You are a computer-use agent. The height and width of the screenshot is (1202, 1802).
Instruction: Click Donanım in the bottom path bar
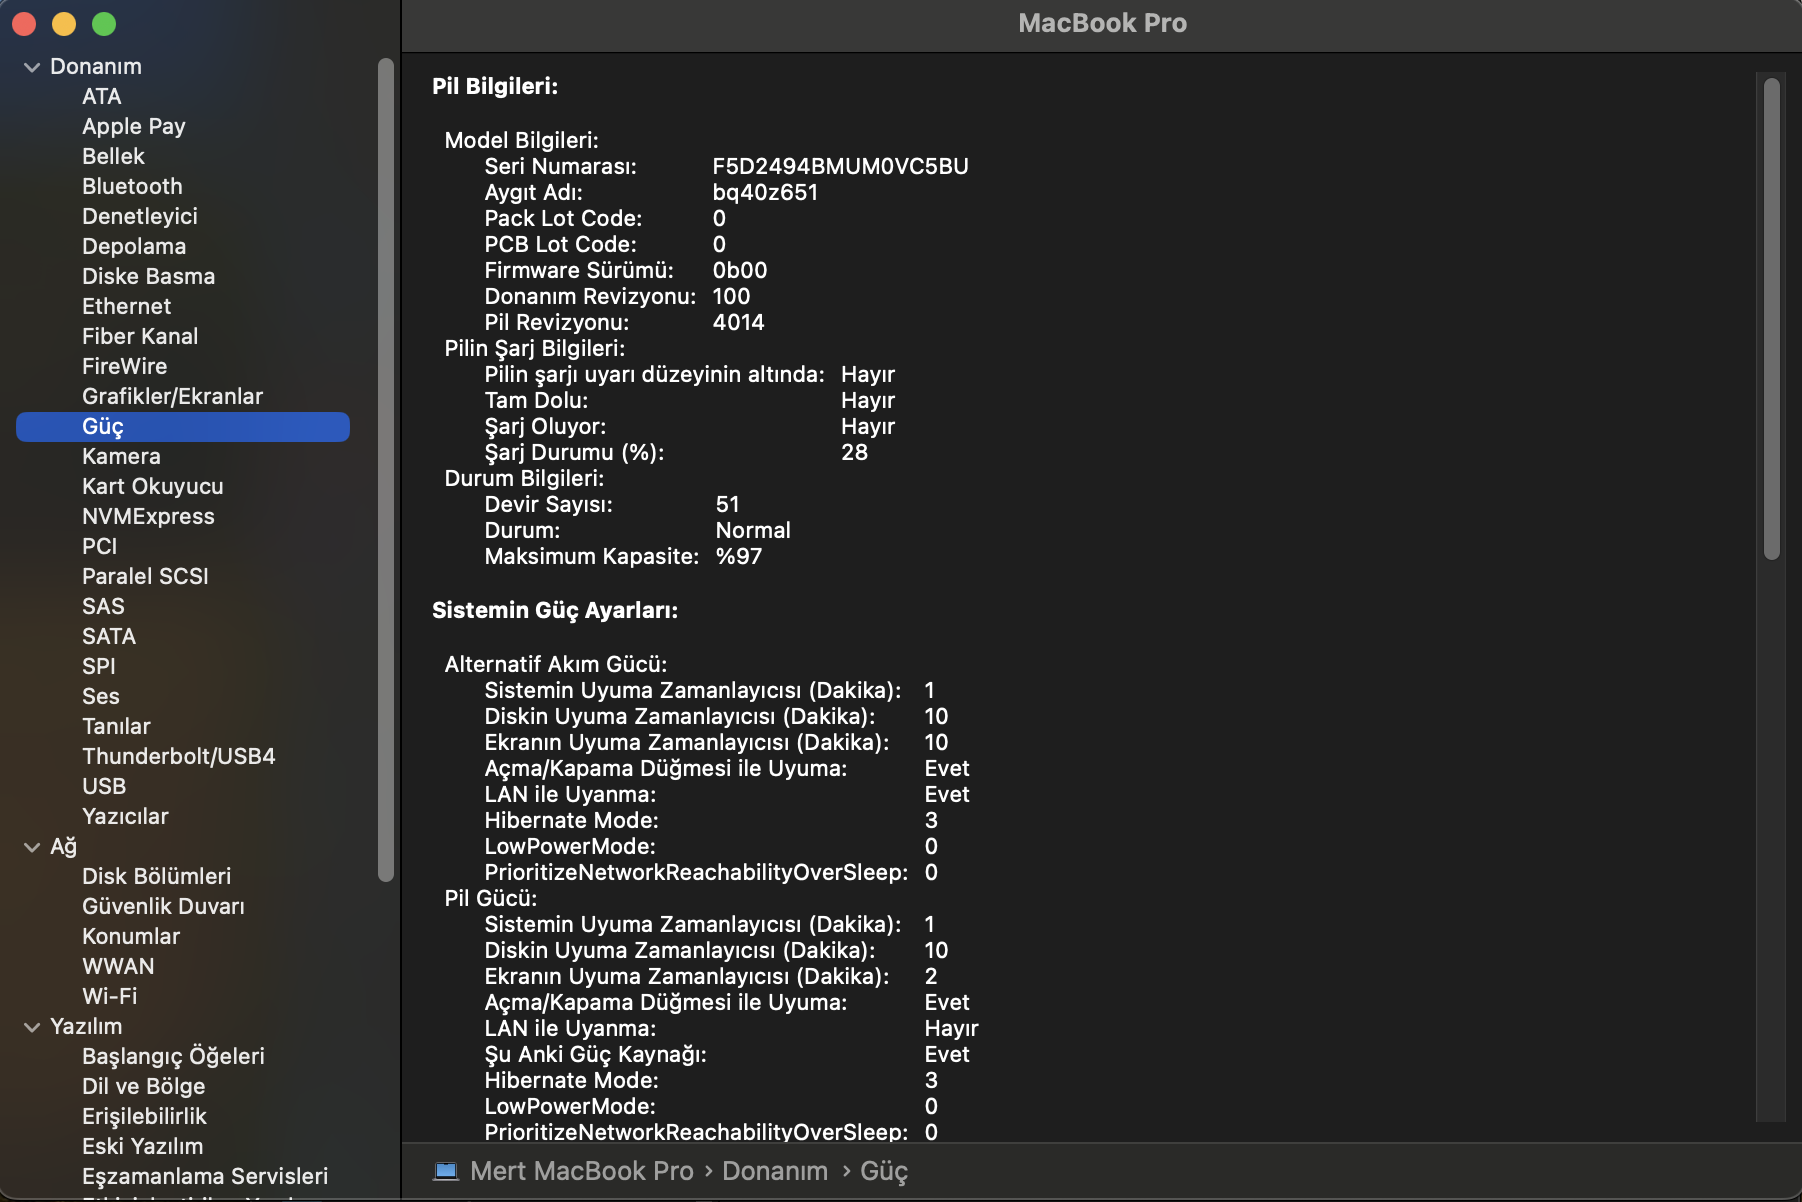click(775, 1171)
